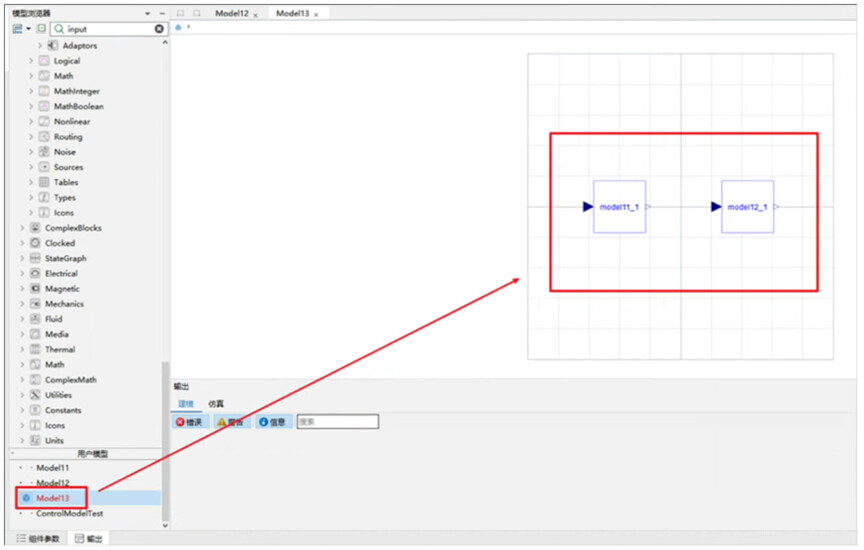Click the Mechanics library icon
The image size is (864, 550).
(35, 303)
